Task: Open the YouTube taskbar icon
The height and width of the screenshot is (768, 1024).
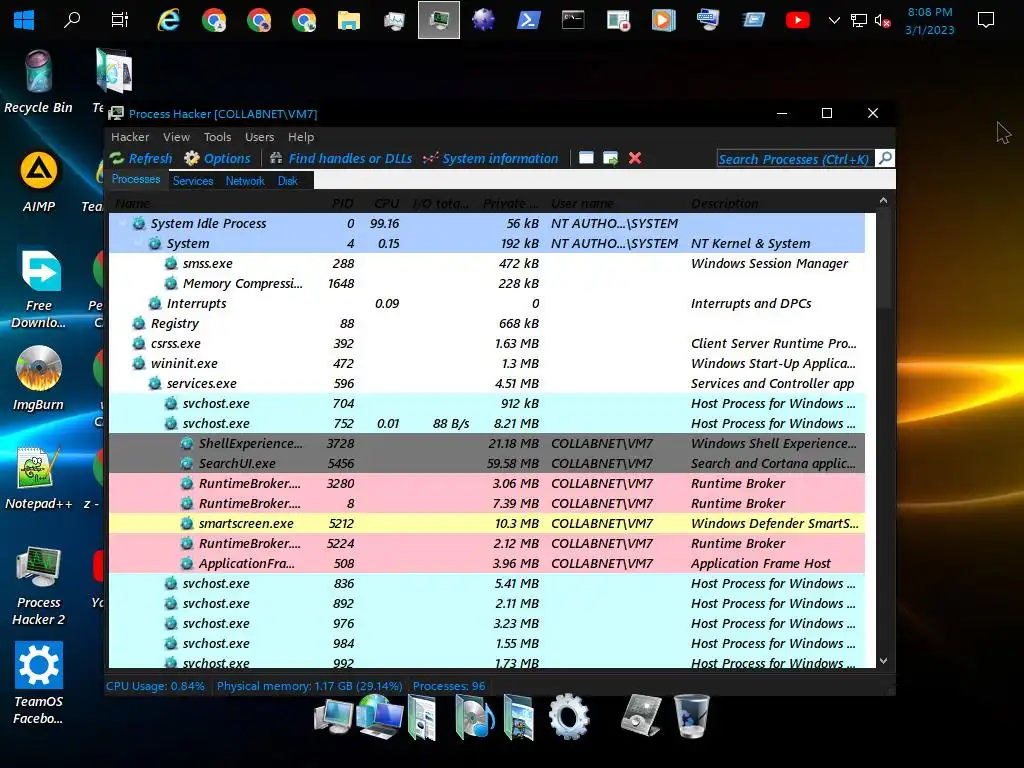Action: 797,20
